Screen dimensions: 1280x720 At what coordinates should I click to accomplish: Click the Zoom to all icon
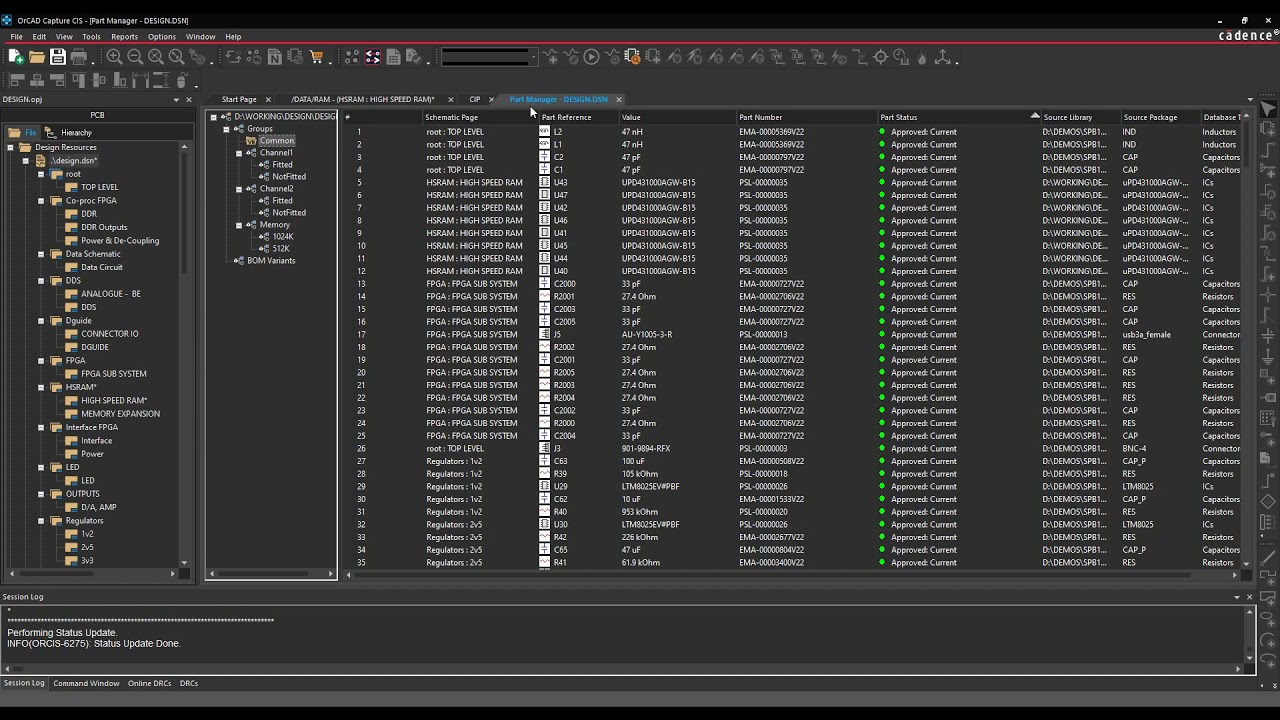click(177, 57)
